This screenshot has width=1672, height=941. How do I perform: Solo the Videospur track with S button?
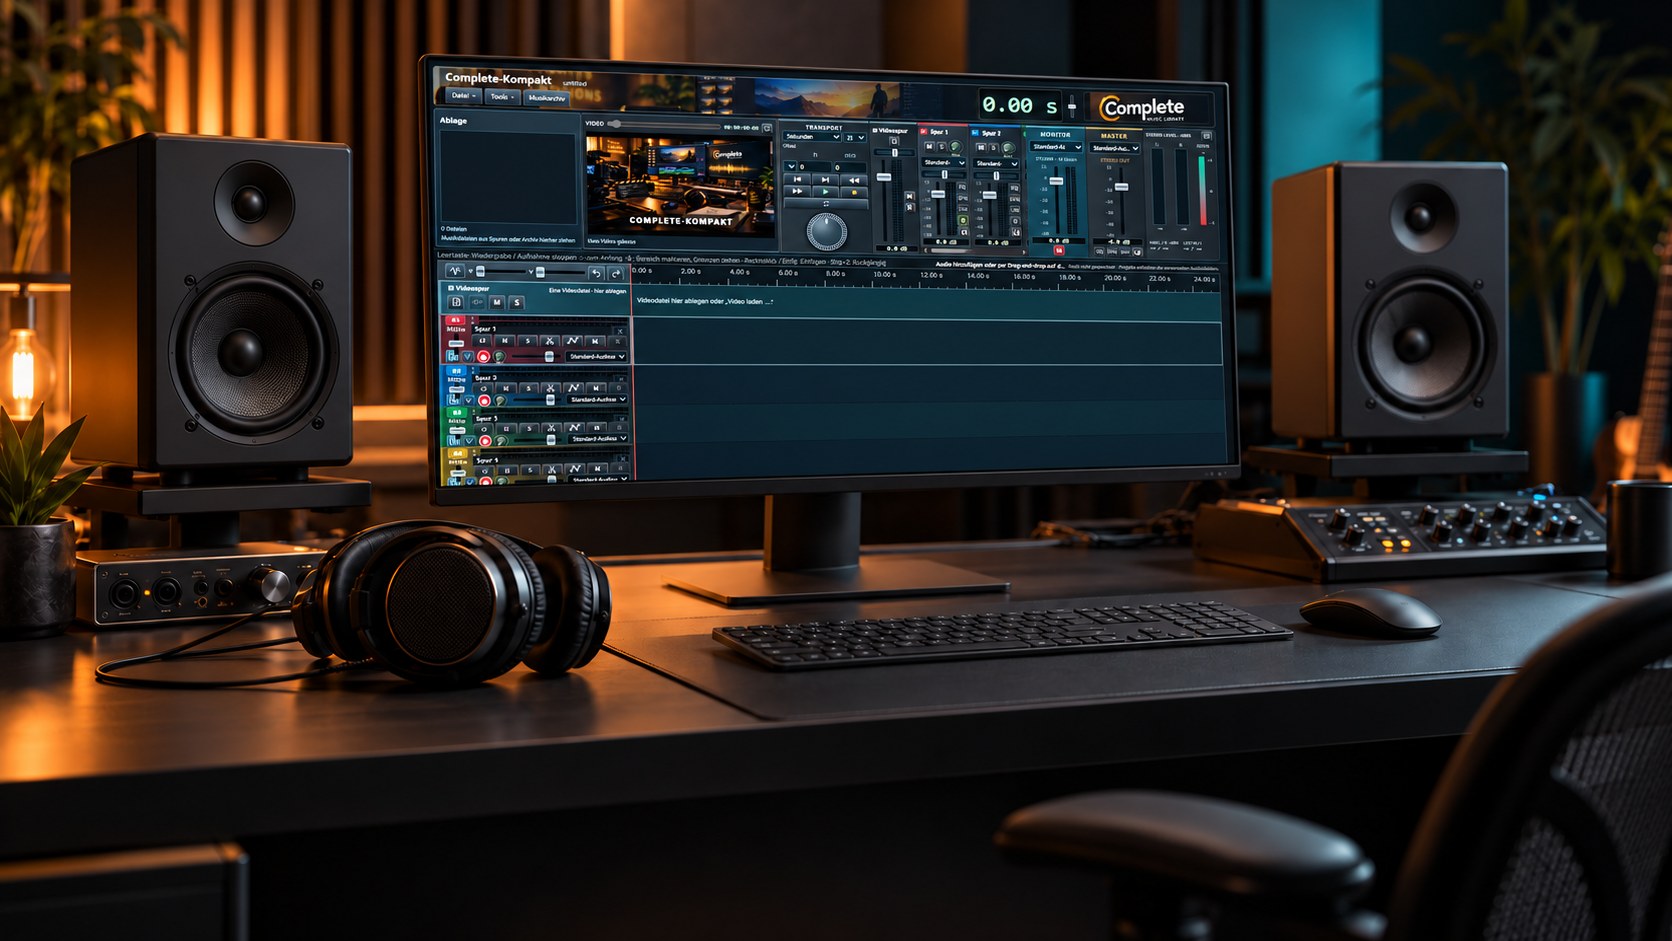(x=517, y=303)
